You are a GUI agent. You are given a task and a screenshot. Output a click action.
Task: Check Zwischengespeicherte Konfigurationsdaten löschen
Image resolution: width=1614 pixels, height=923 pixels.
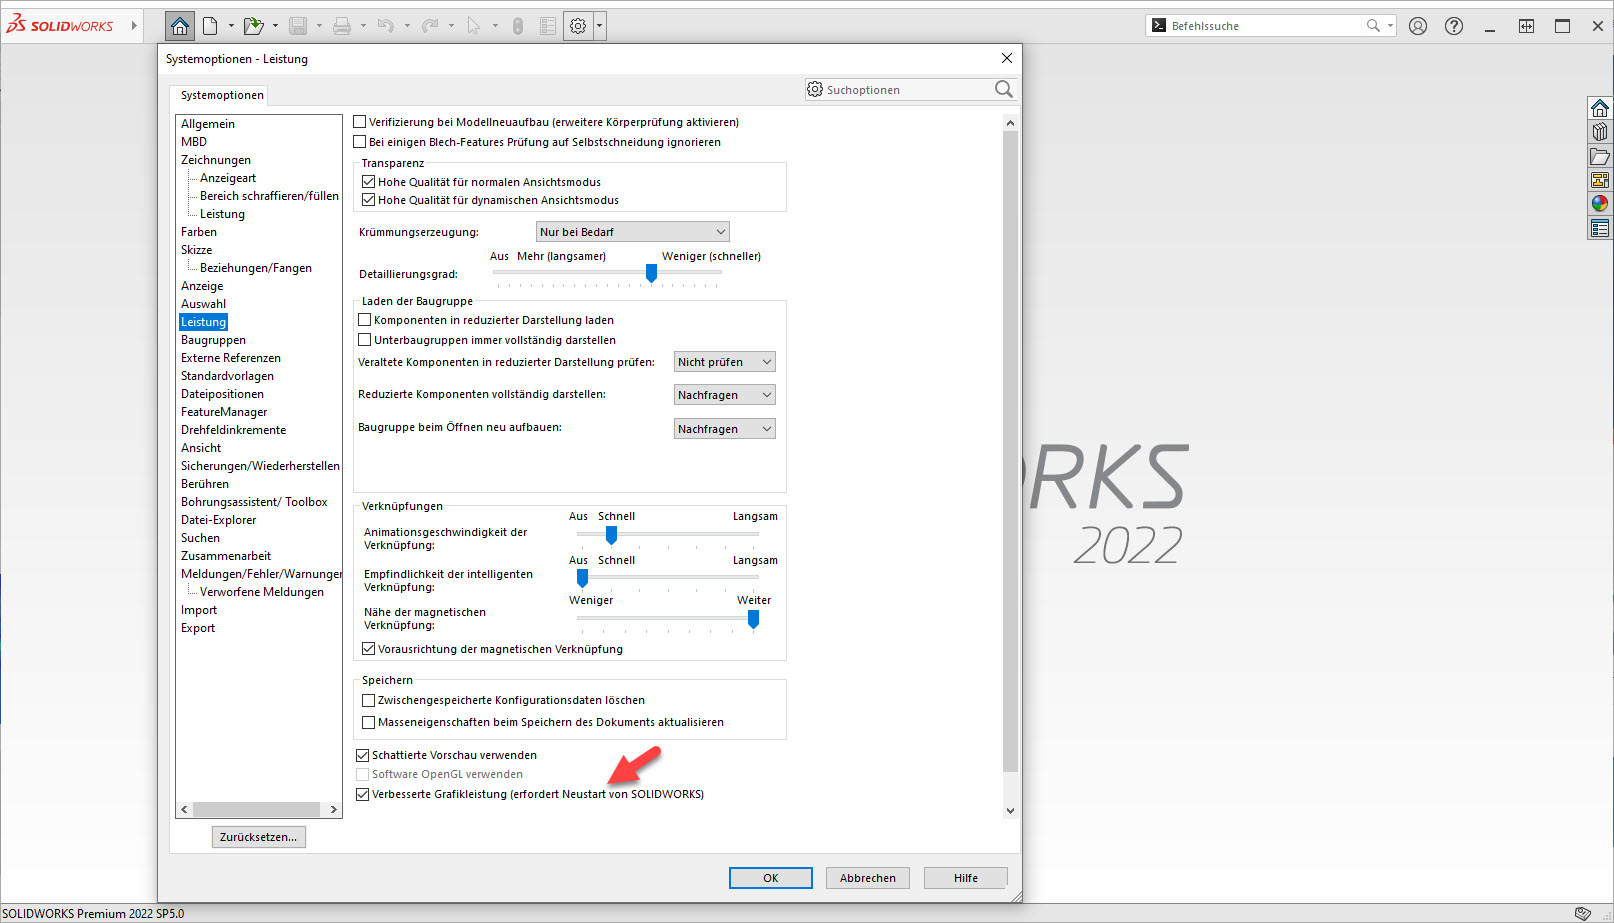369,700
